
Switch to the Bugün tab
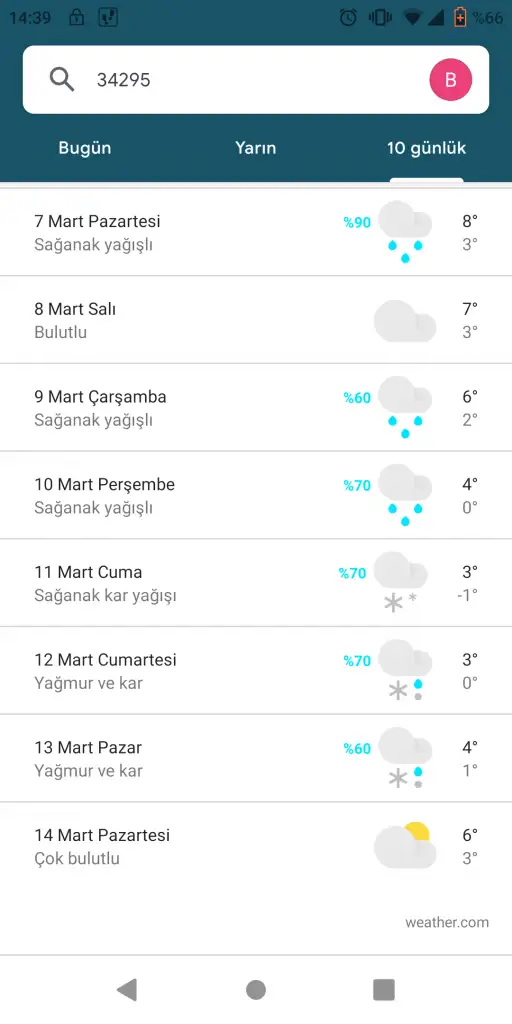point(85,148)
